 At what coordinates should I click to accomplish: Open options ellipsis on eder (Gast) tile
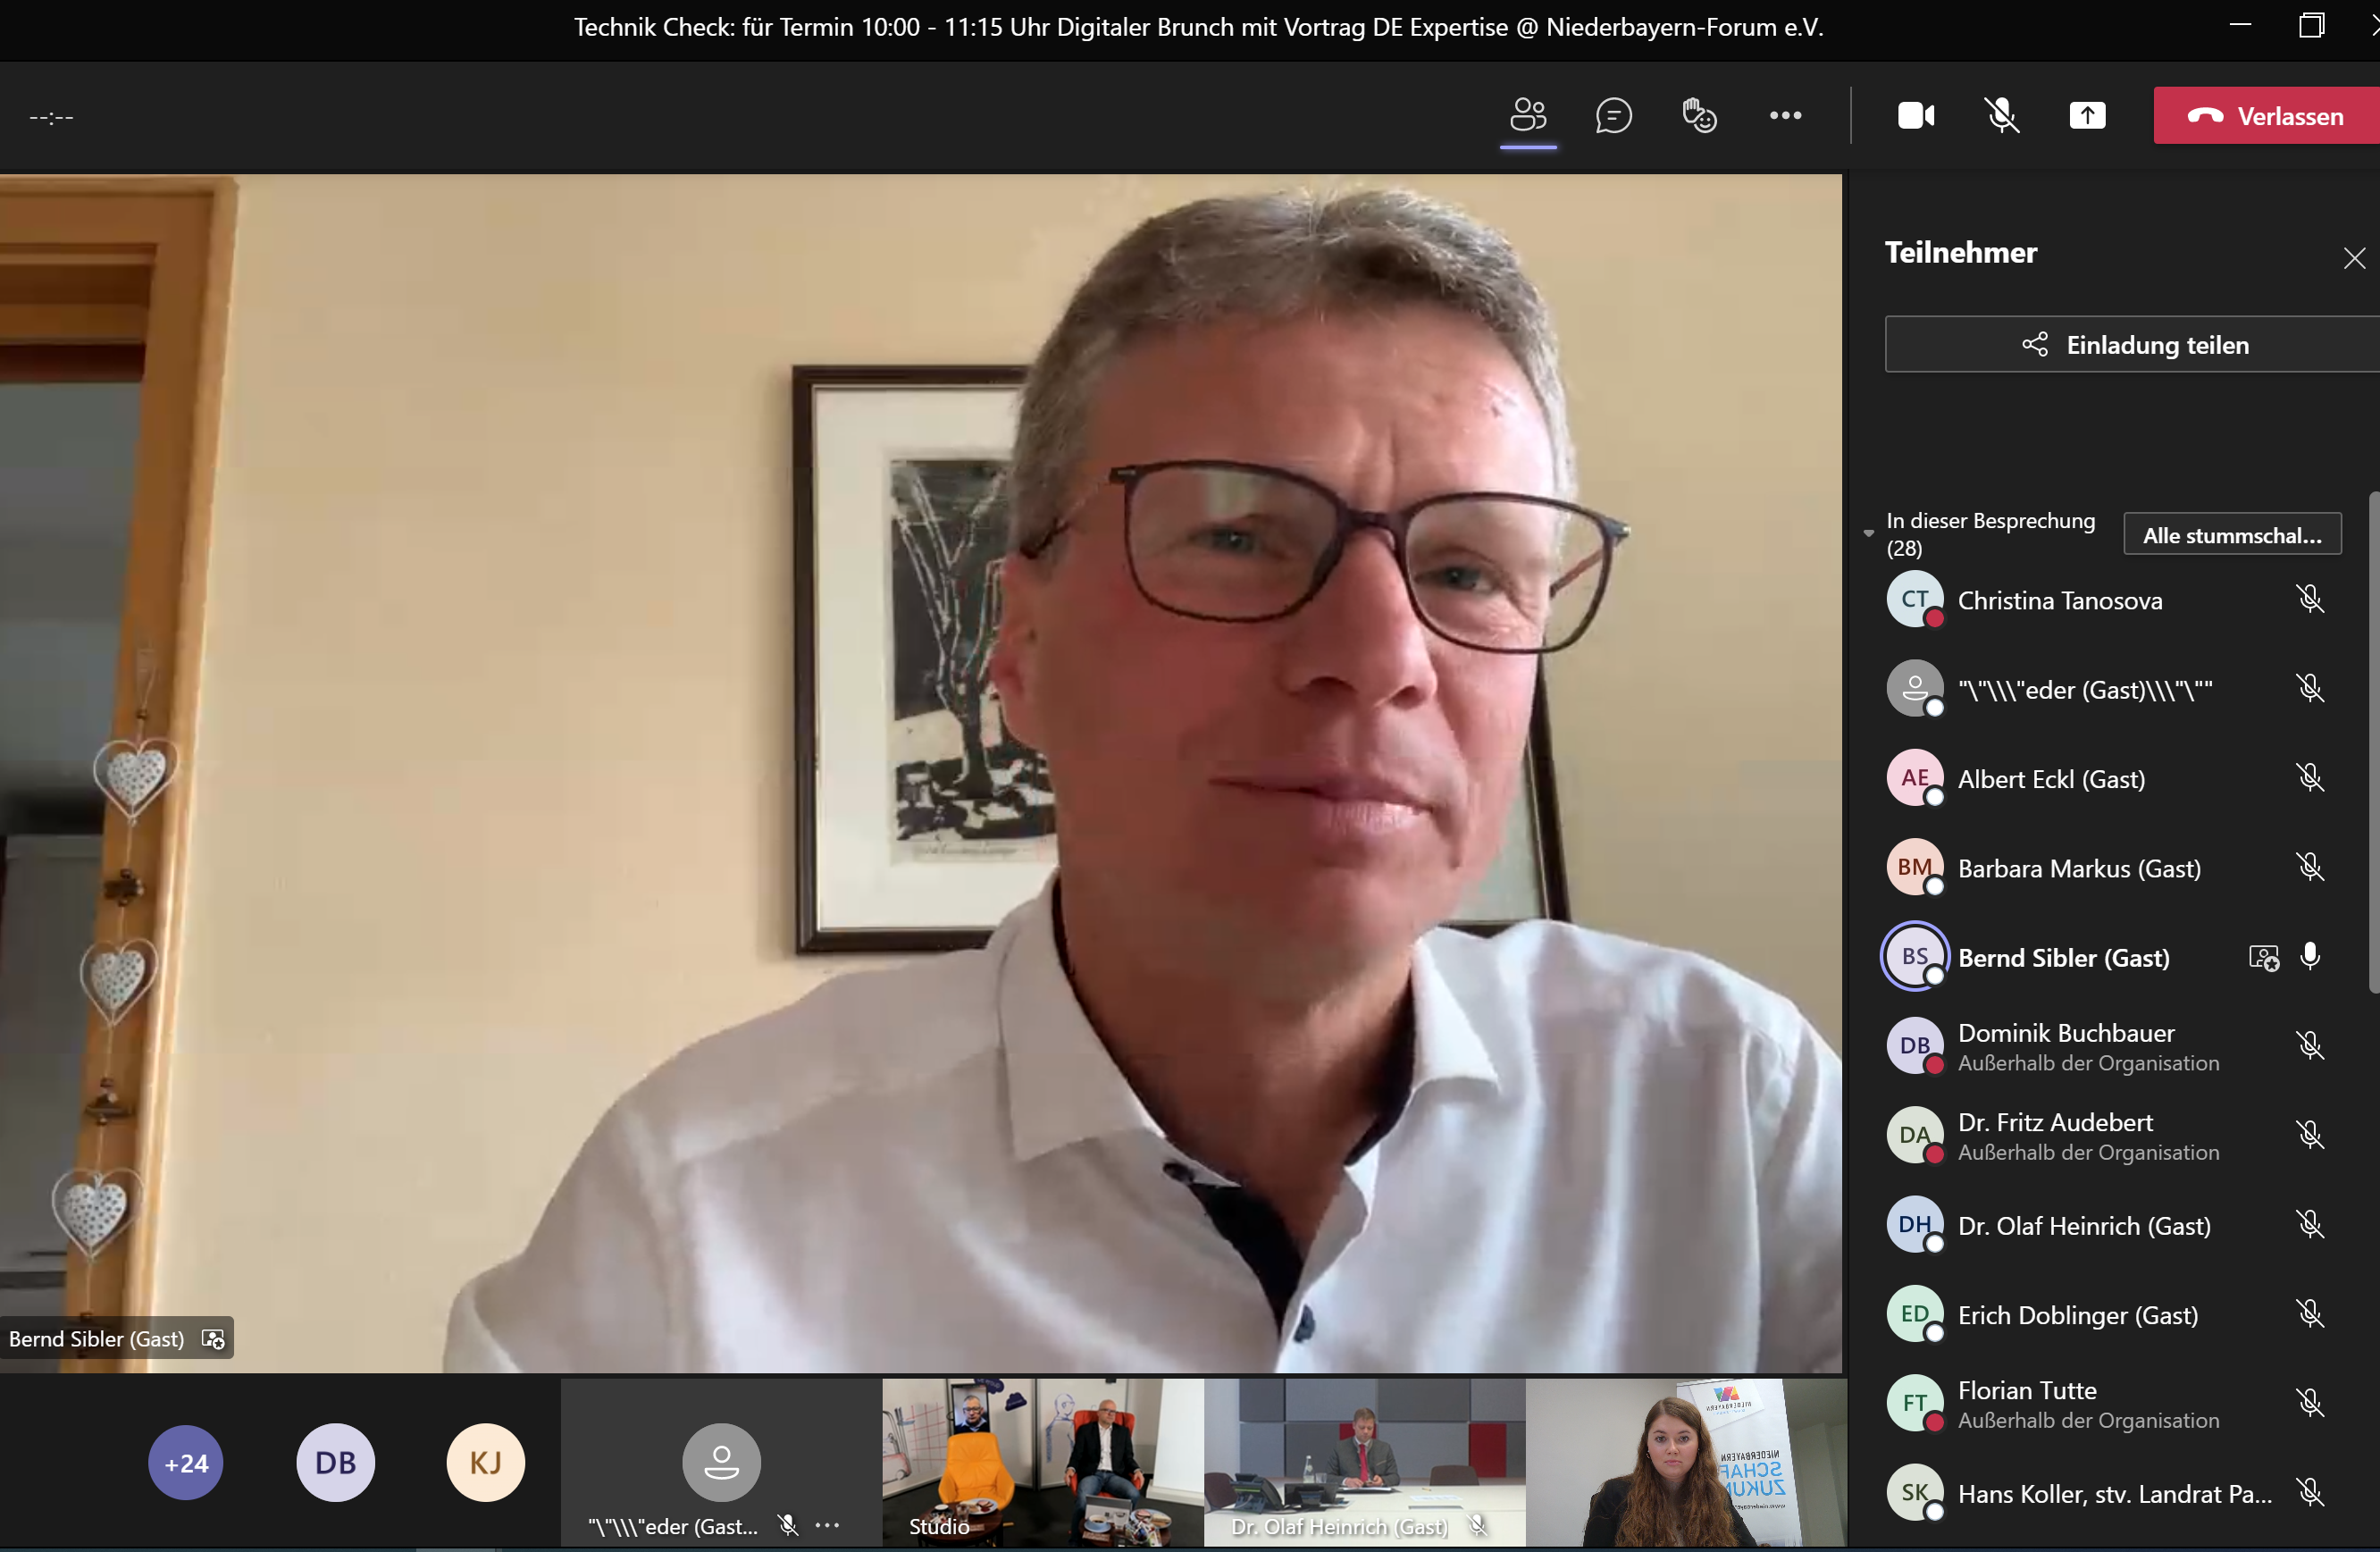[827, 1525]
